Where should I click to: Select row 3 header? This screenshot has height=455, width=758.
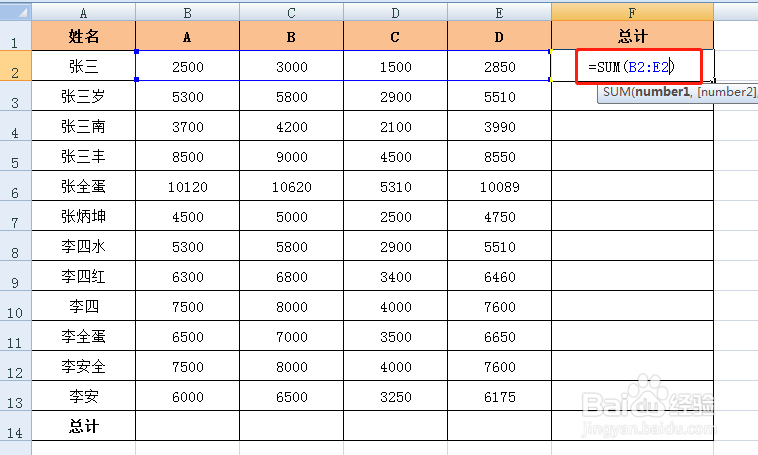(x=15, y=96)
